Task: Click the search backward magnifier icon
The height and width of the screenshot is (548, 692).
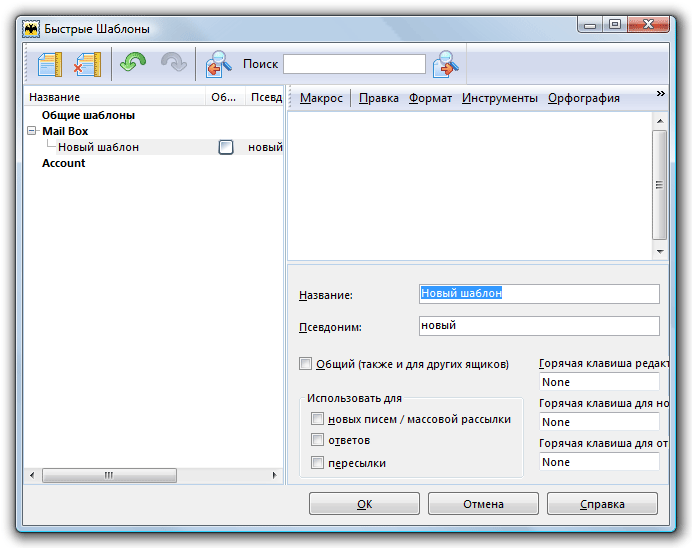Action: (x=218, y=64)
